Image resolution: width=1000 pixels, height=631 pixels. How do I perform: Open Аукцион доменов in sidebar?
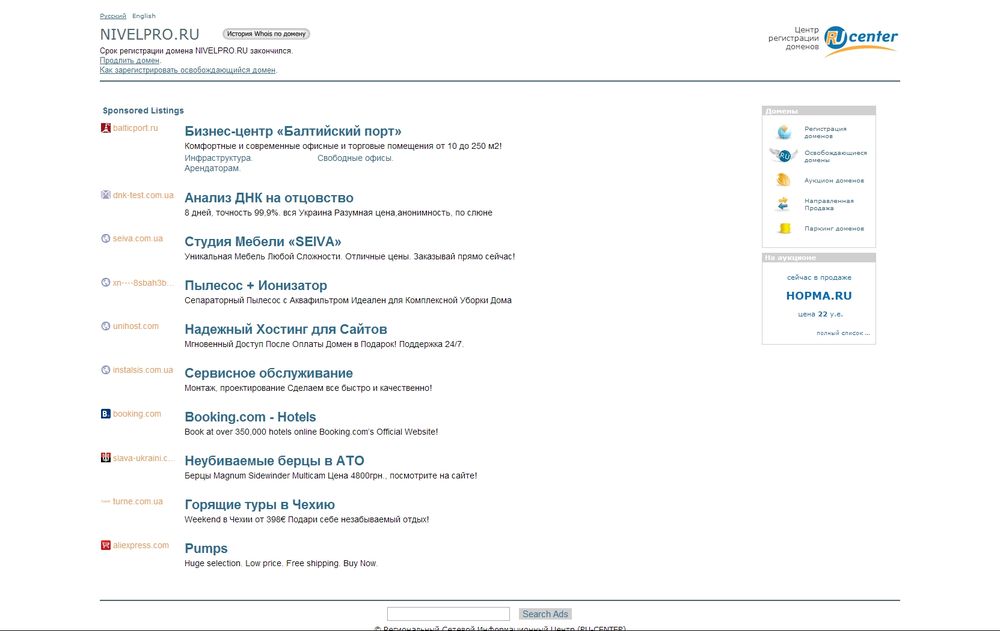pyautogui.click(x=834, y=181)
